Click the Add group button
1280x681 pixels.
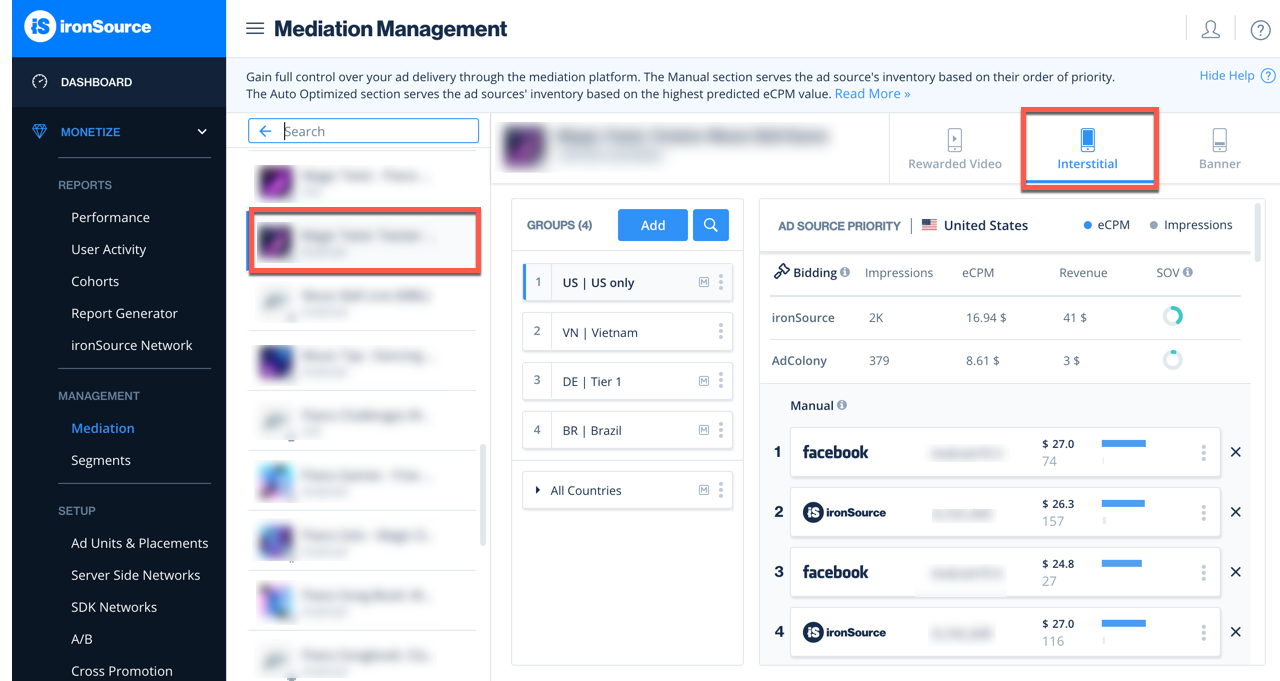pos(652,225)
